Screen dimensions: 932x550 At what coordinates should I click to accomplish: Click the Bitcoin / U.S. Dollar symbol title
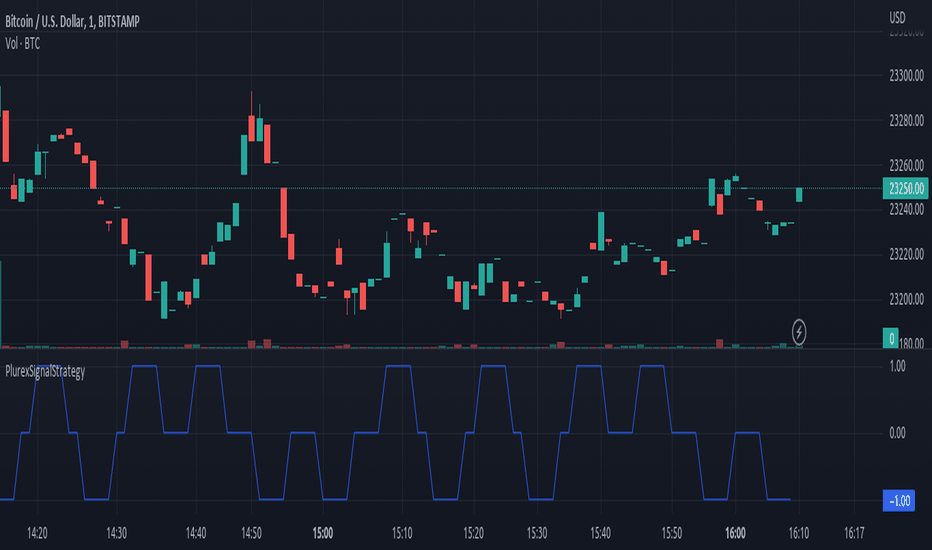(72, 22)
